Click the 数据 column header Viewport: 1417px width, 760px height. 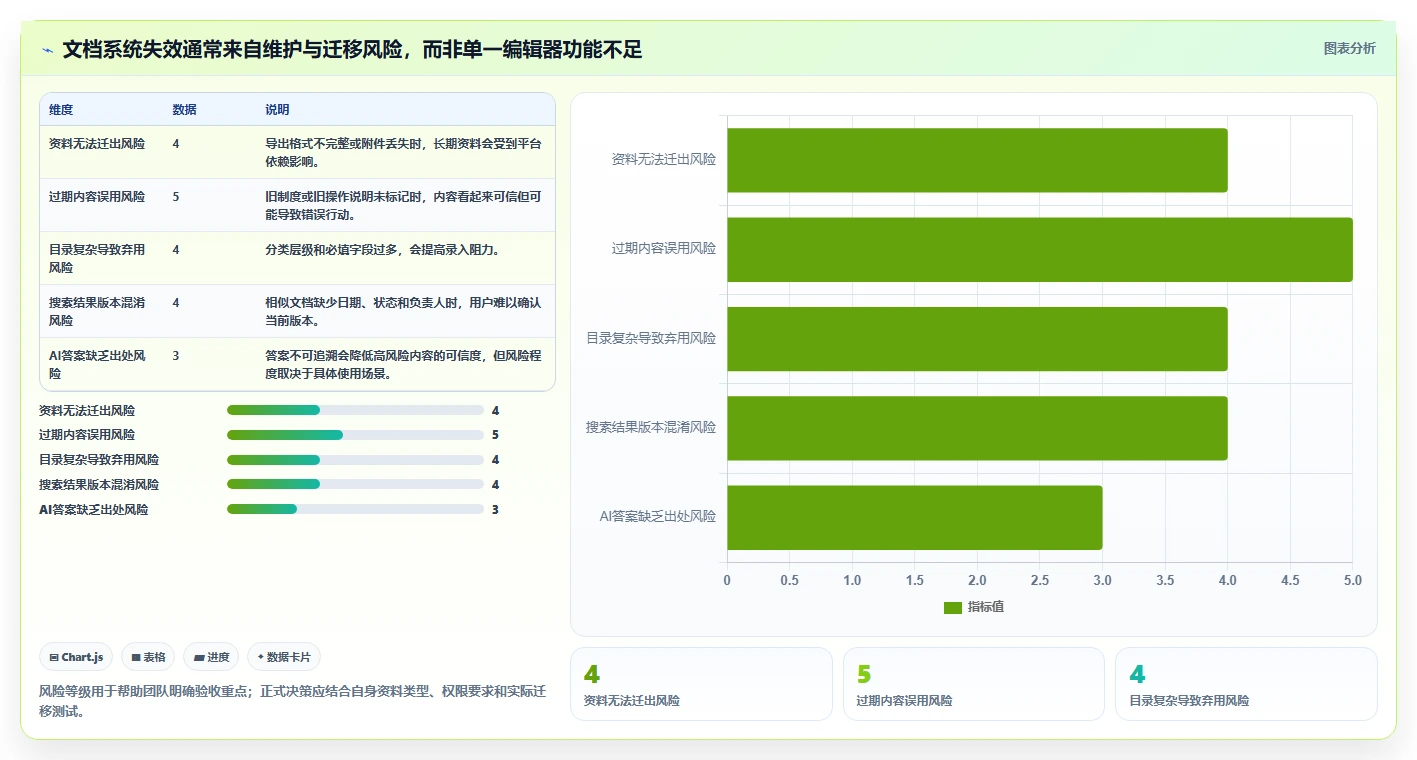point(184,110)
